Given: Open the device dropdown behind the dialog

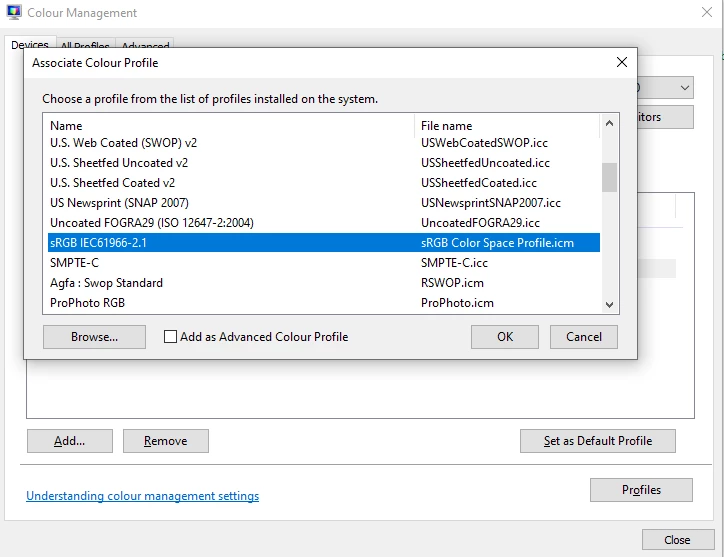Looking at the screenshot, I should coord(684,88).
